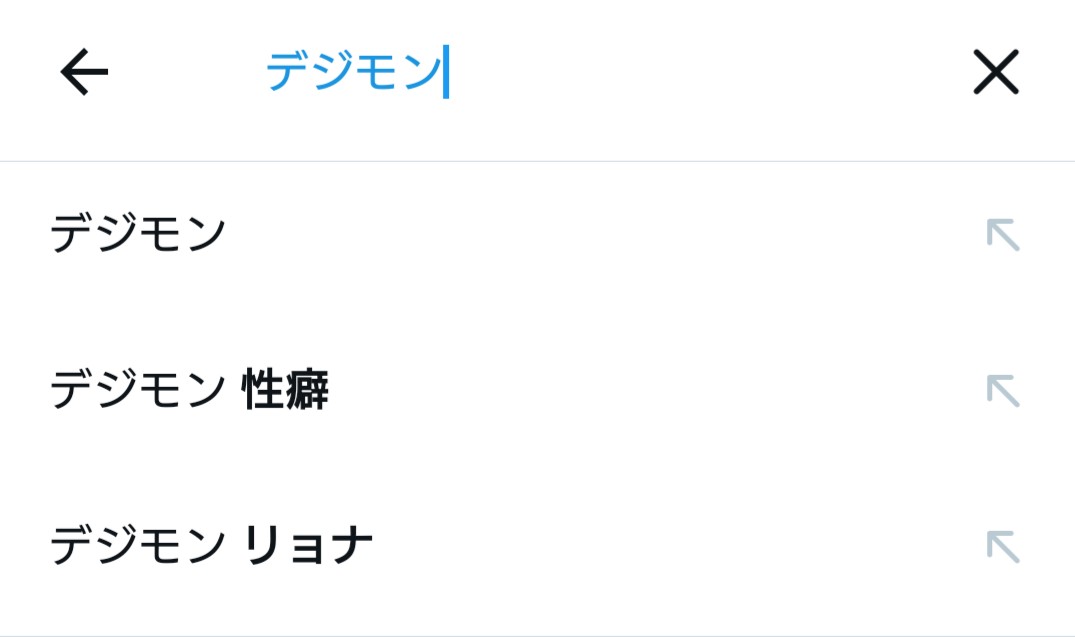Pick the デジモン リョナ suggestion
1075x637 pixels.
(x=211, y=546)
